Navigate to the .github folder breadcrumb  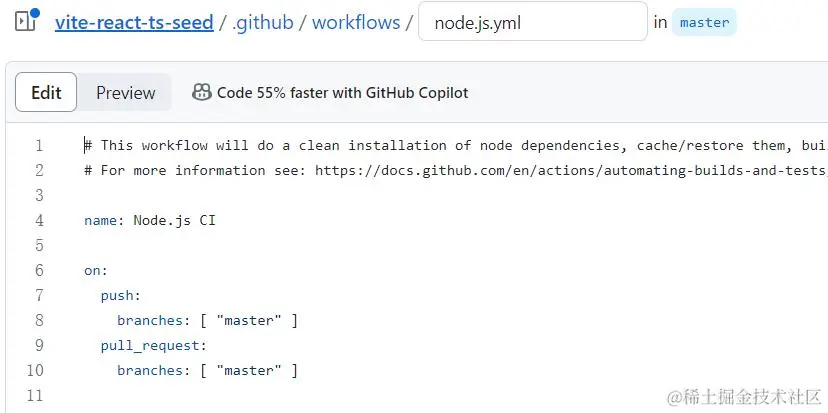(x=263, y=22)
